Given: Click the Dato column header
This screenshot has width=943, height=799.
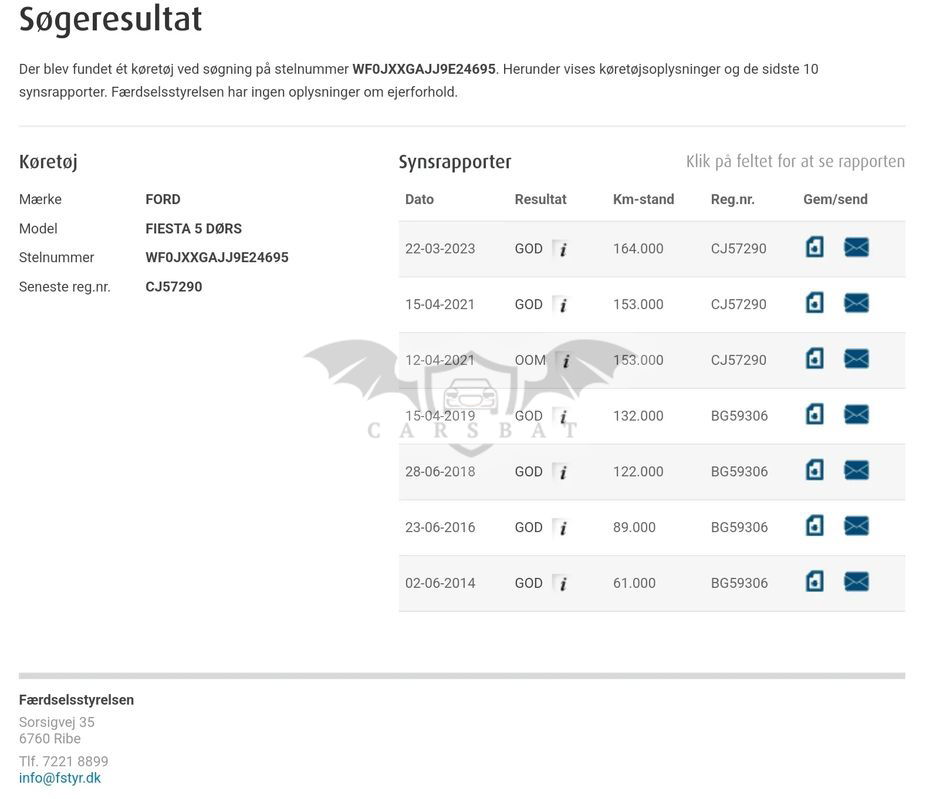Looking at the screenshot, I should [x=419, y=199].
